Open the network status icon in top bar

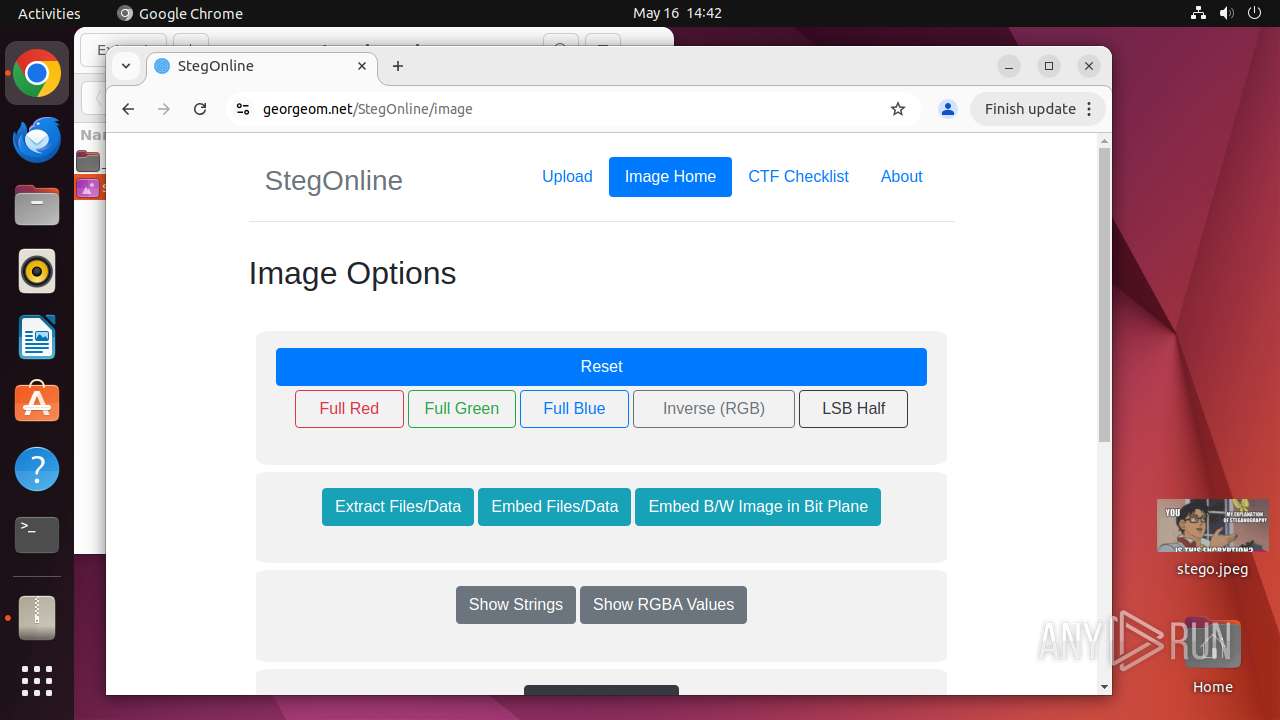pos(1199,13)
